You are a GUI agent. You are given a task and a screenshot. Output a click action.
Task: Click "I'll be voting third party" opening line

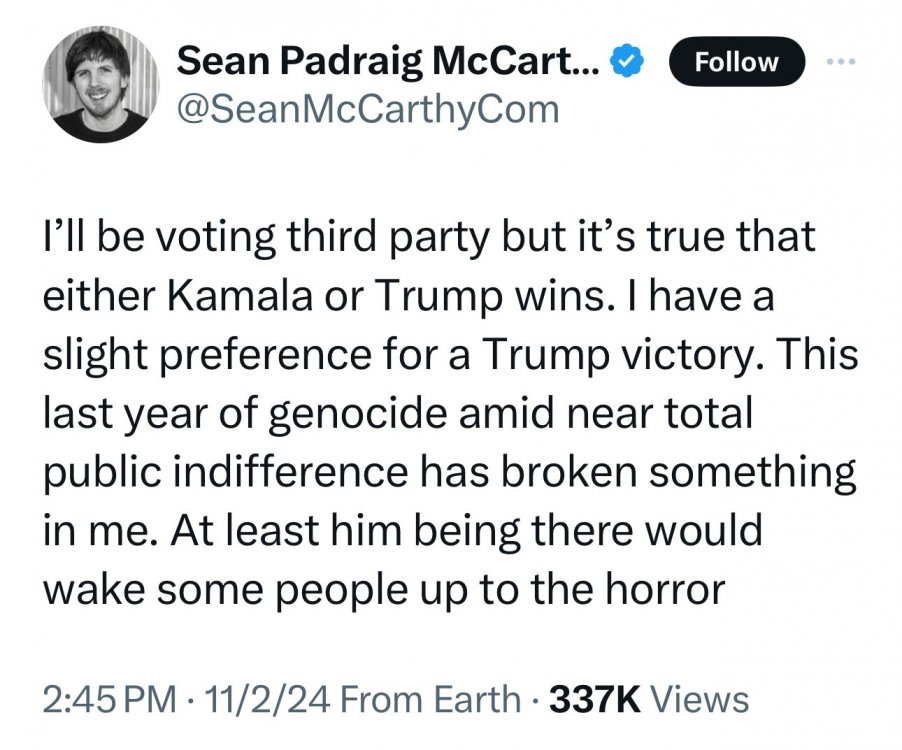[x=234, y=238]
